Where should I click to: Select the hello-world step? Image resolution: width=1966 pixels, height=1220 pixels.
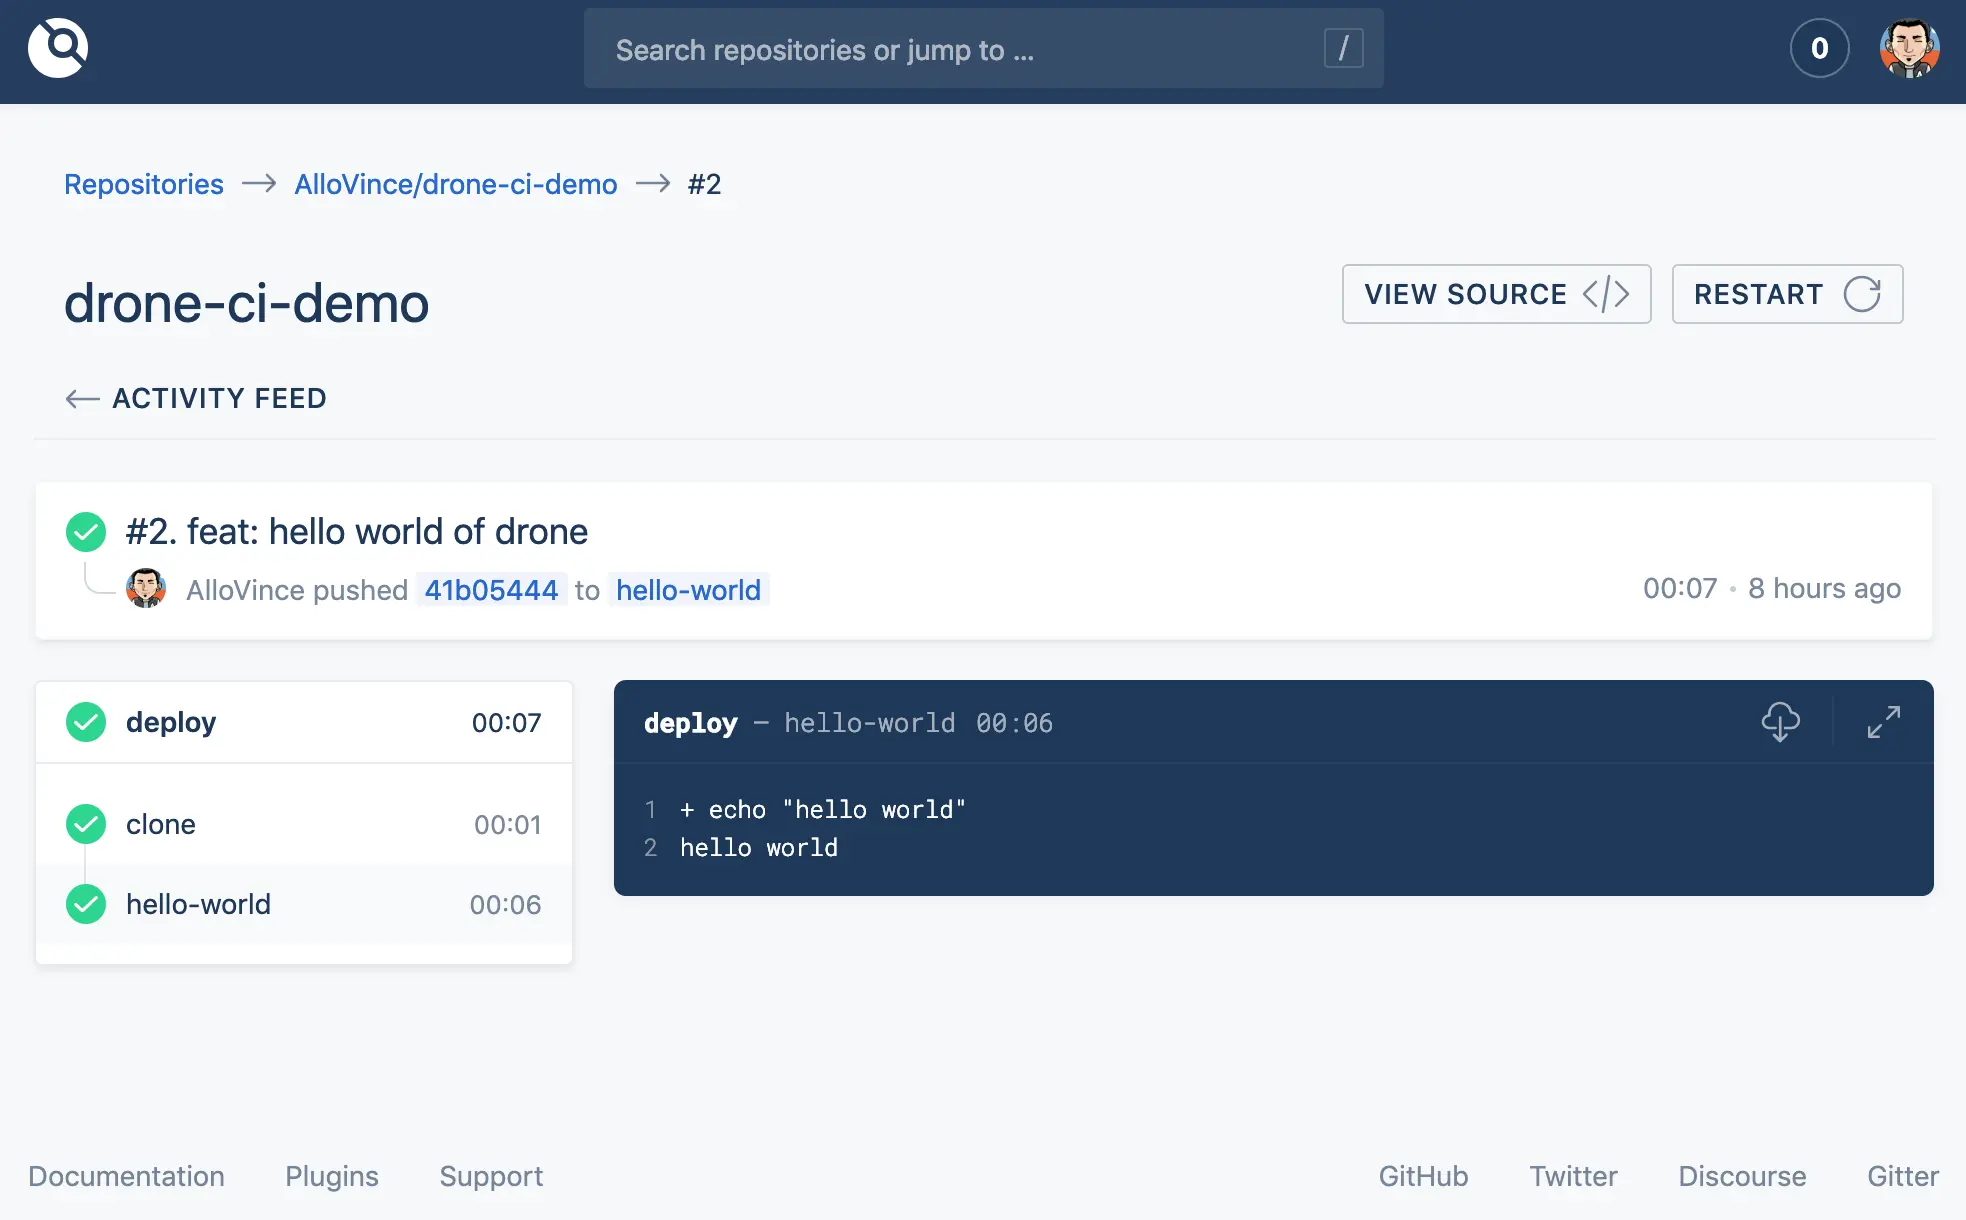coord(304,904)
